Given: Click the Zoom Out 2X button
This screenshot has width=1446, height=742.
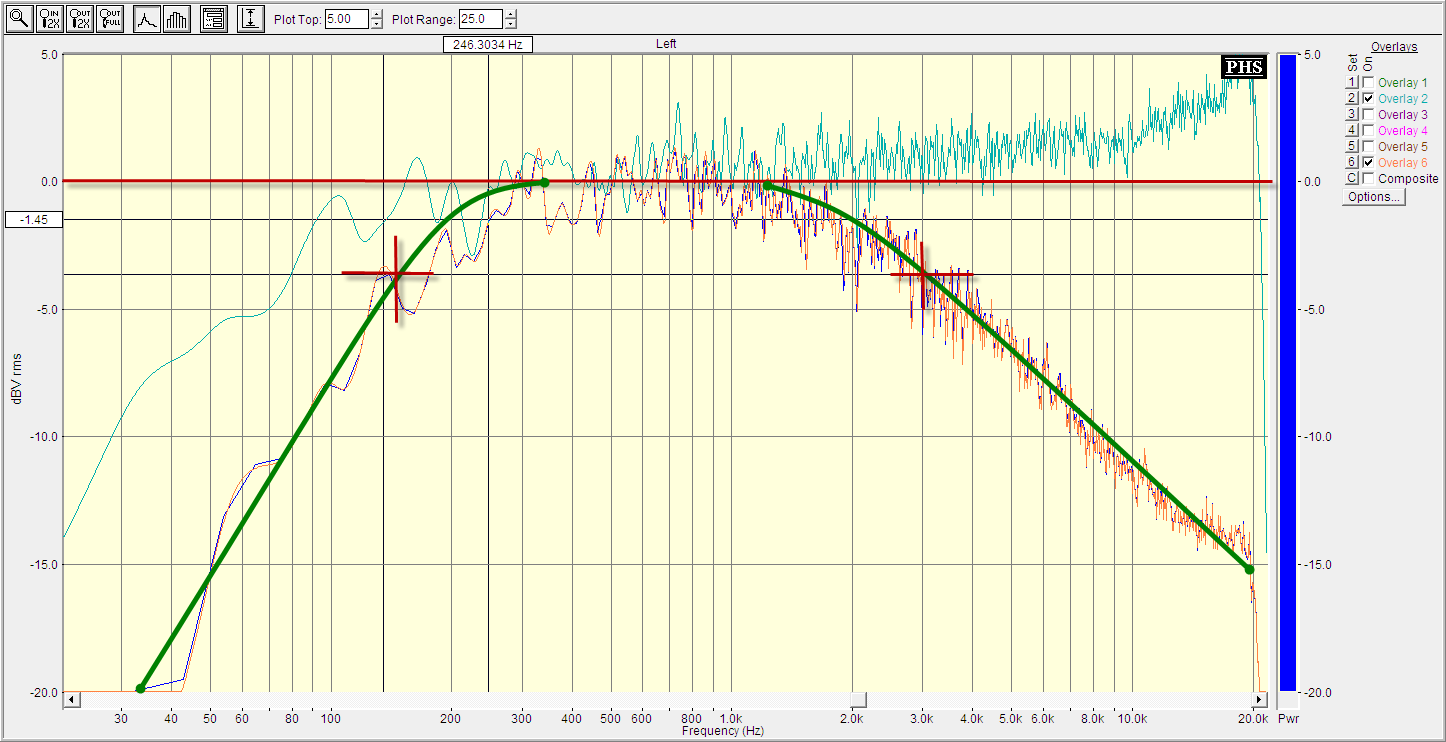Looking at the screenshot, I should point(80,19).
